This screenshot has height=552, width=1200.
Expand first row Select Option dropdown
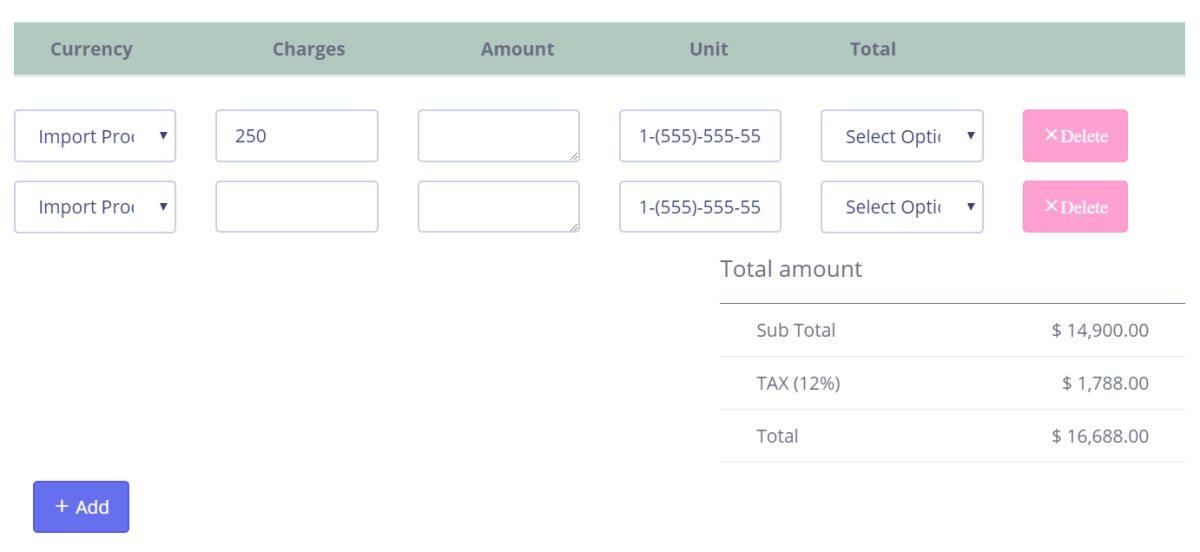(x=901, y=136)
